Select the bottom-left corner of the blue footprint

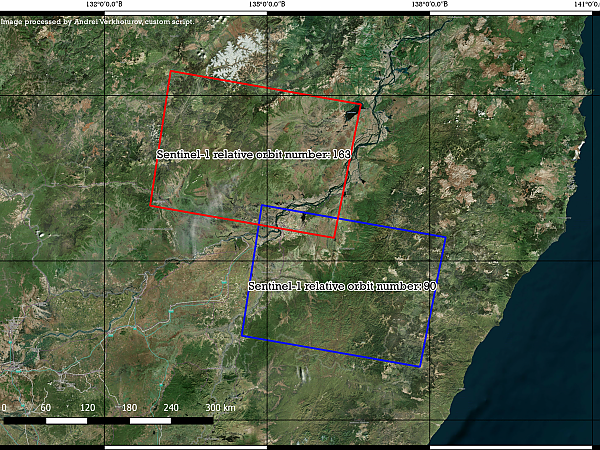[243, 336]
